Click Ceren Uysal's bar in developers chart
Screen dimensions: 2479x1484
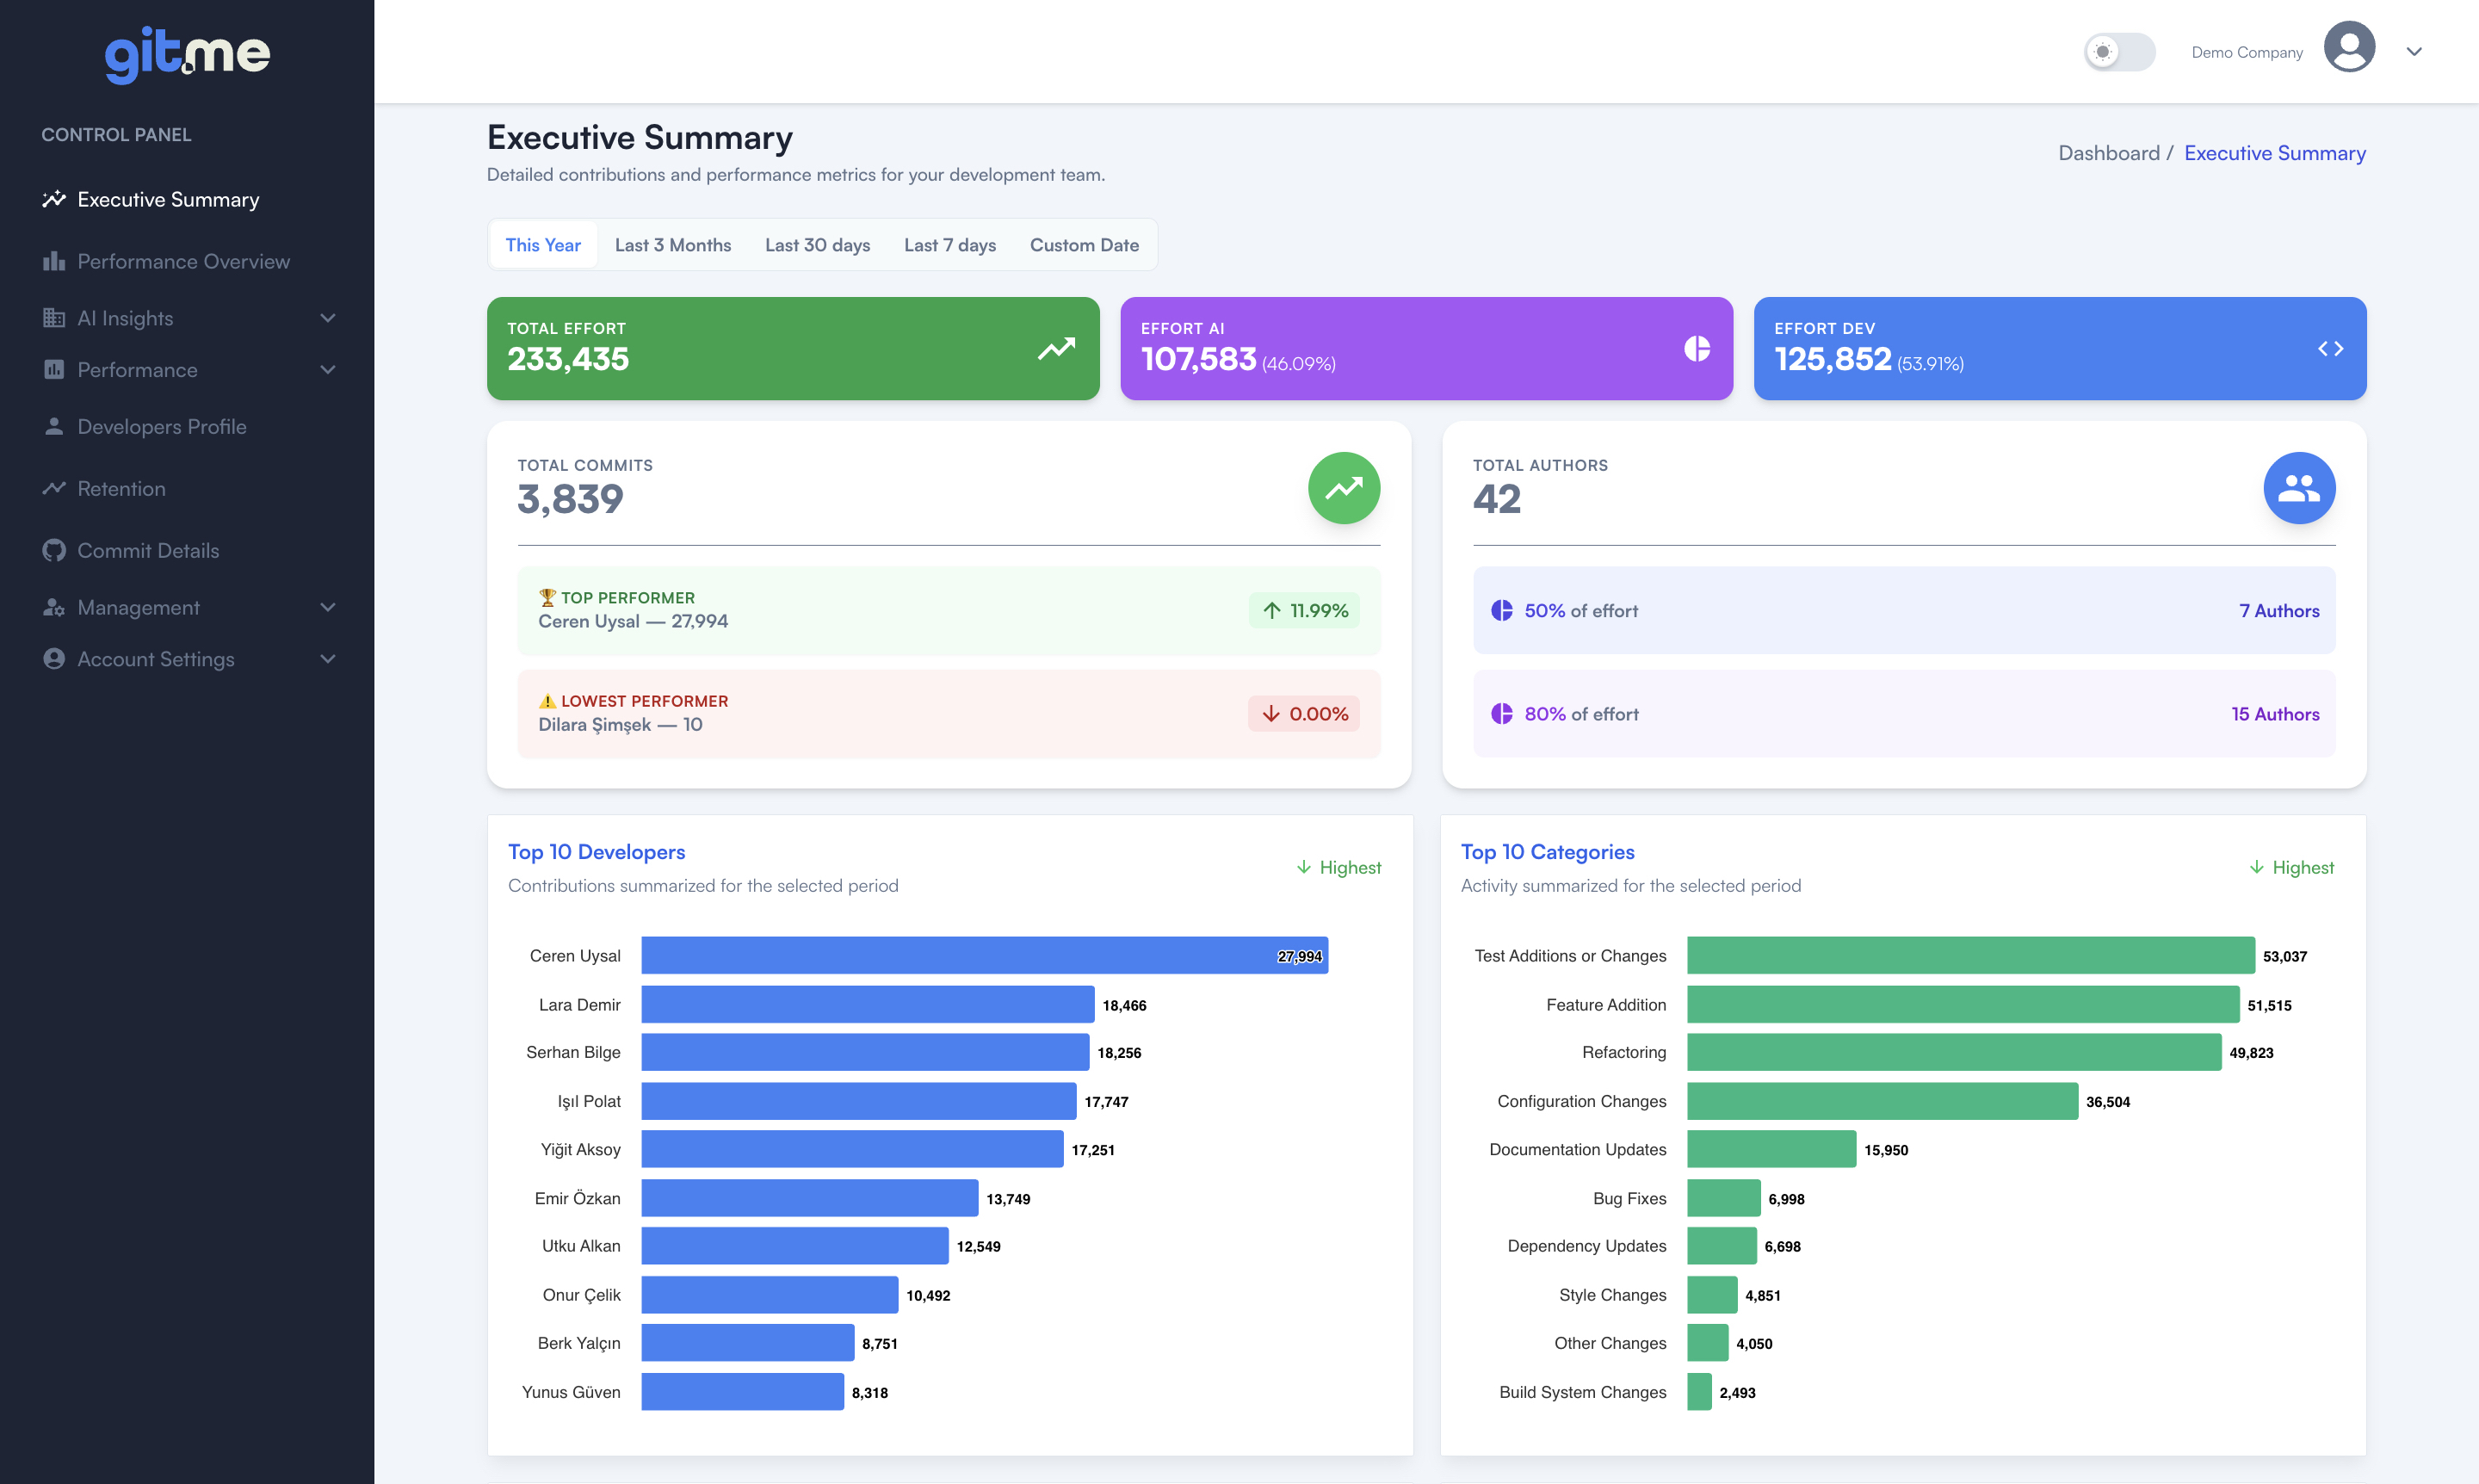point(984,956)
